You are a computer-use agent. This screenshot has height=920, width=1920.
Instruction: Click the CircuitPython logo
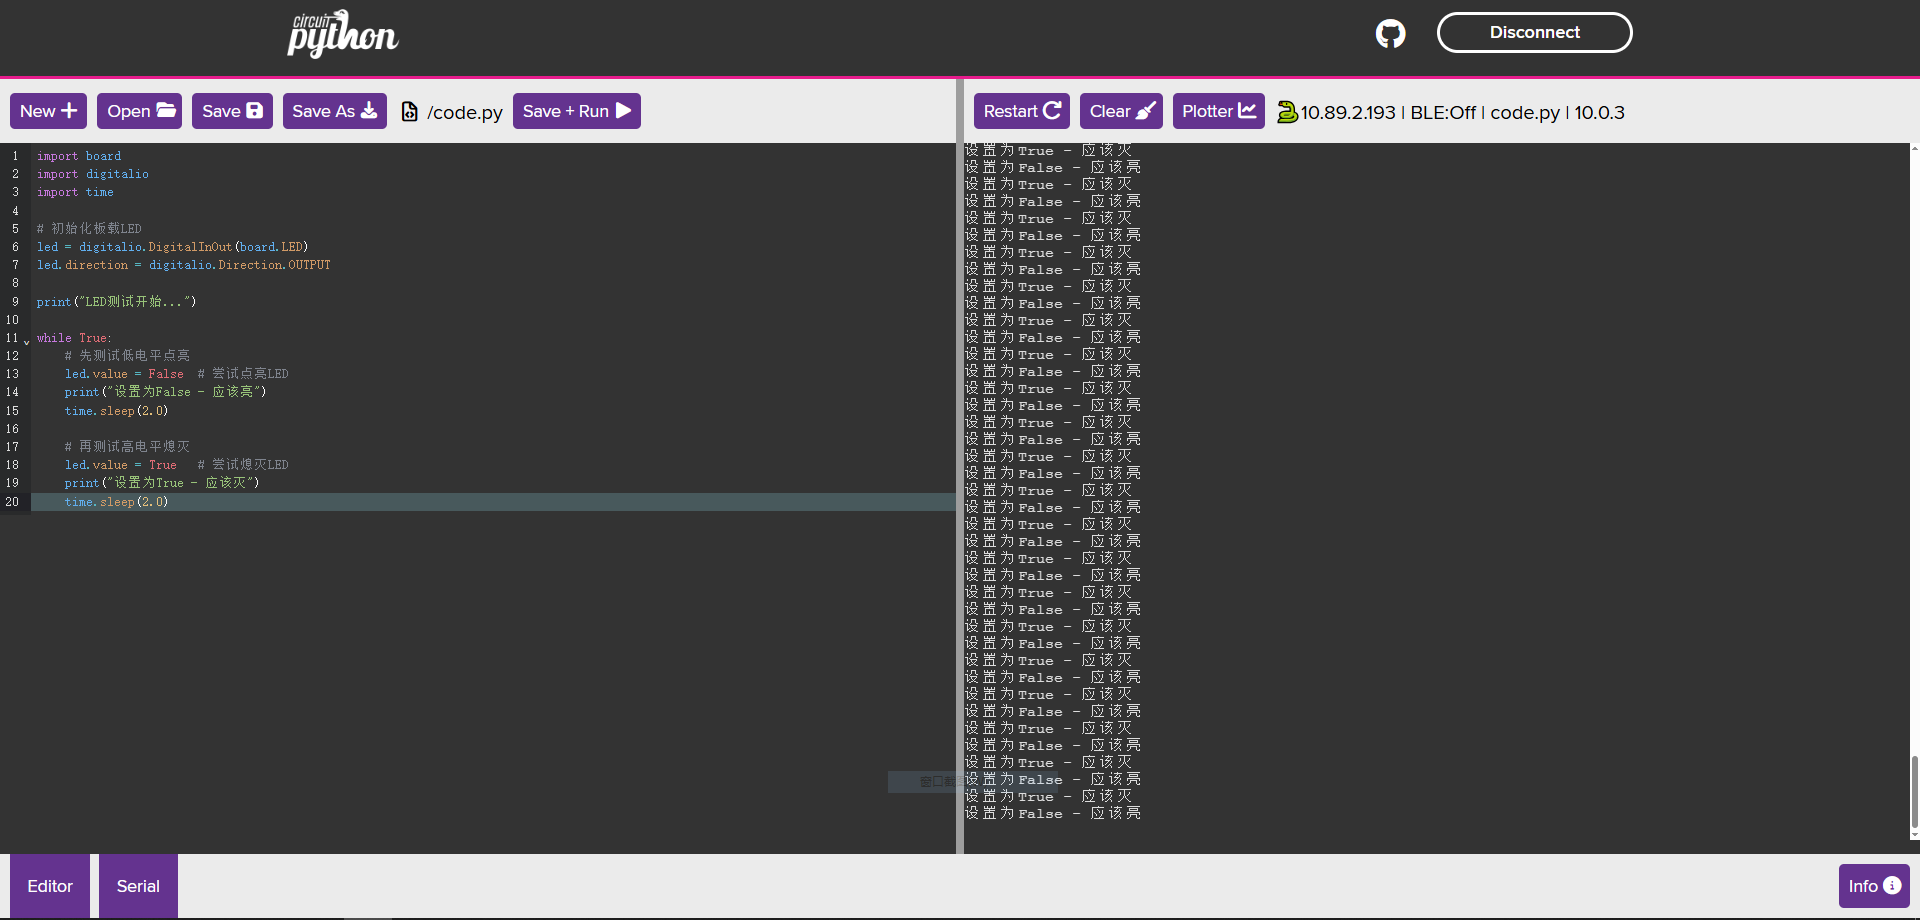tap(342, 34)
